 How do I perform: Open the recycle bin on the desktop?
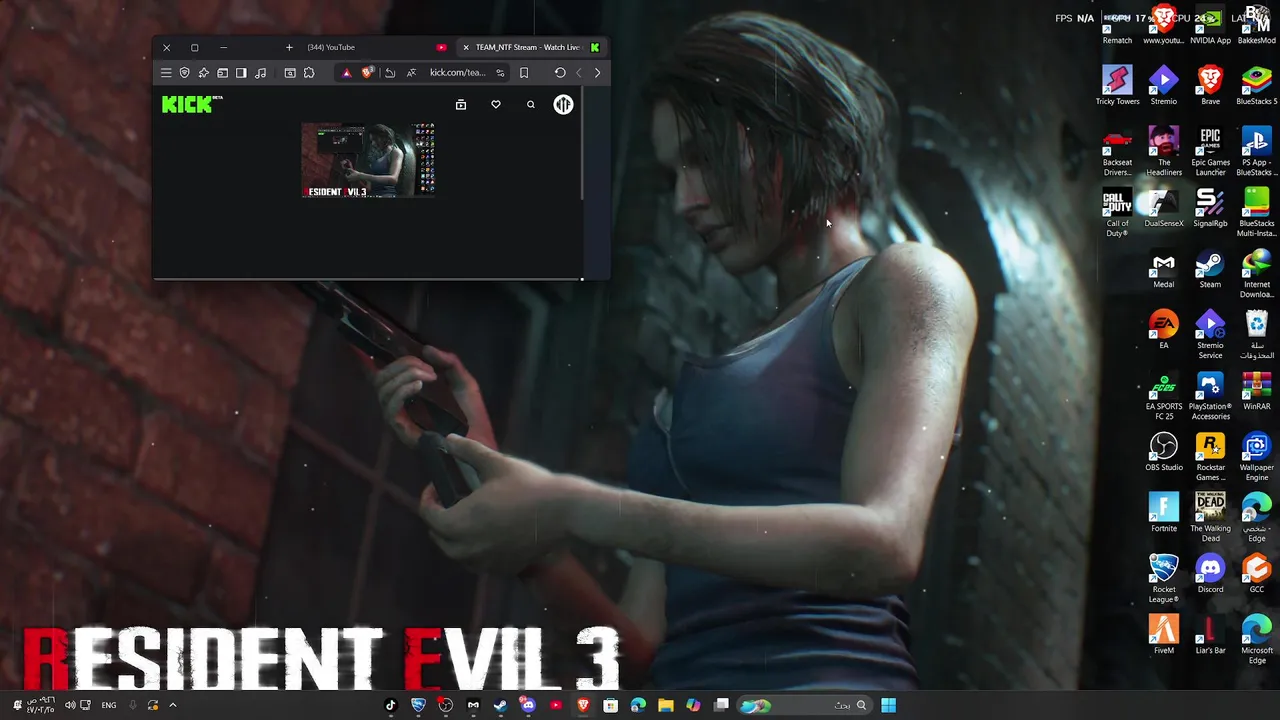coord(1257,336)
